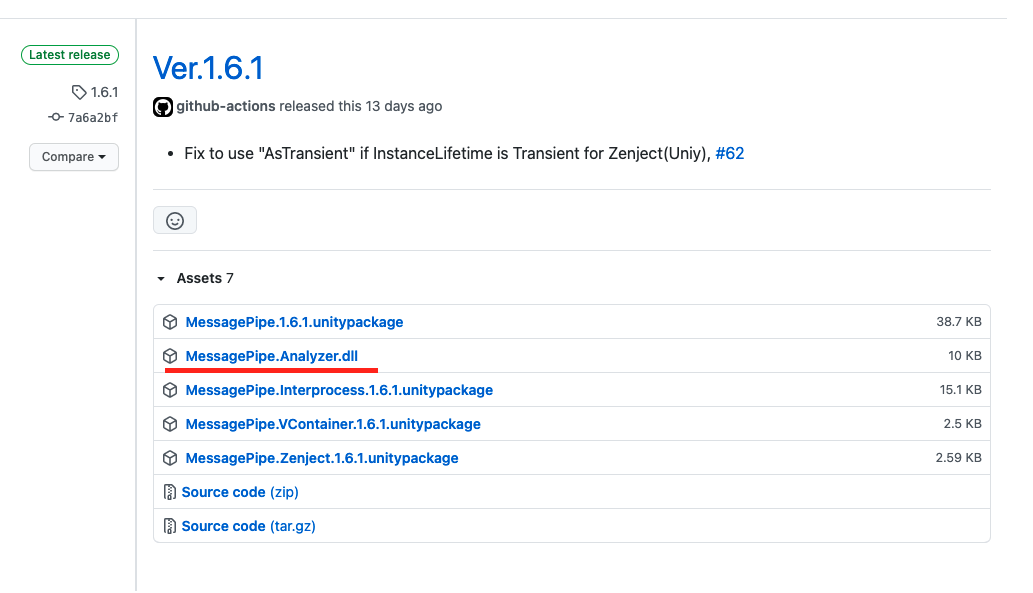Click the AsTransient fix note text
This screenshot has height=593, width=1033.
click(x=448, y=154)
